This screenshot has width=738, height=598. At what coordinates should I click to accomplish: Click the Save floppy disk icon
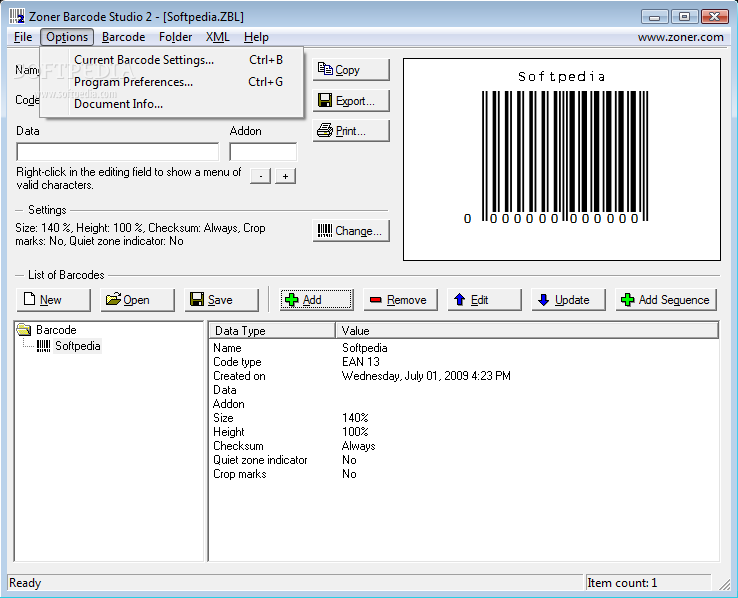[197, 299]
